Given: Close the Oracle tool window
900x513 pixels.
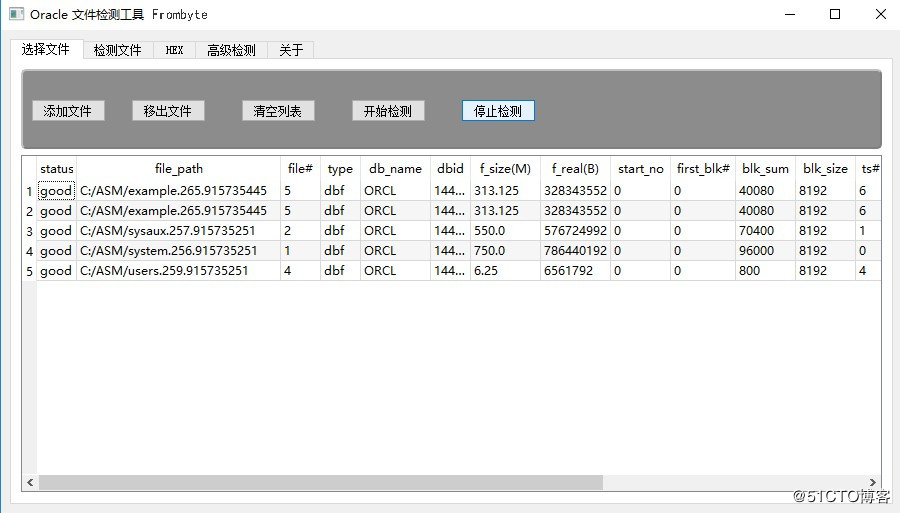Looking at the screenshot, I should [x=880, y=14].
